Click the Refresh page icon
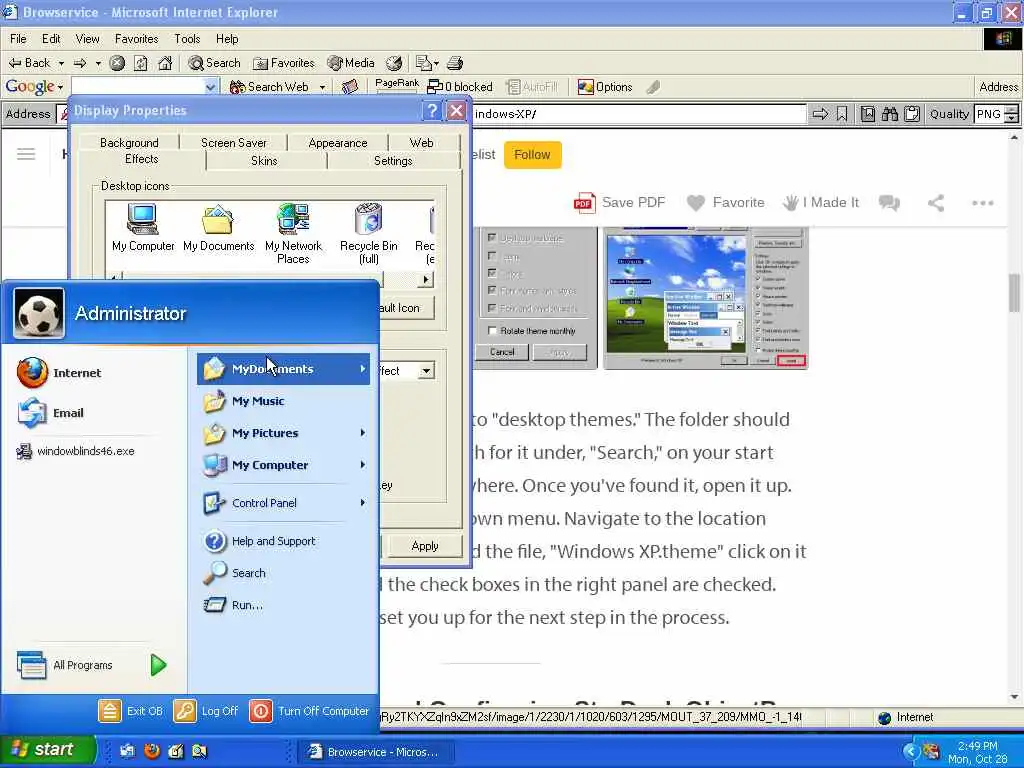Viewport: 1024px width, 768px height. (x=141, y=63)
